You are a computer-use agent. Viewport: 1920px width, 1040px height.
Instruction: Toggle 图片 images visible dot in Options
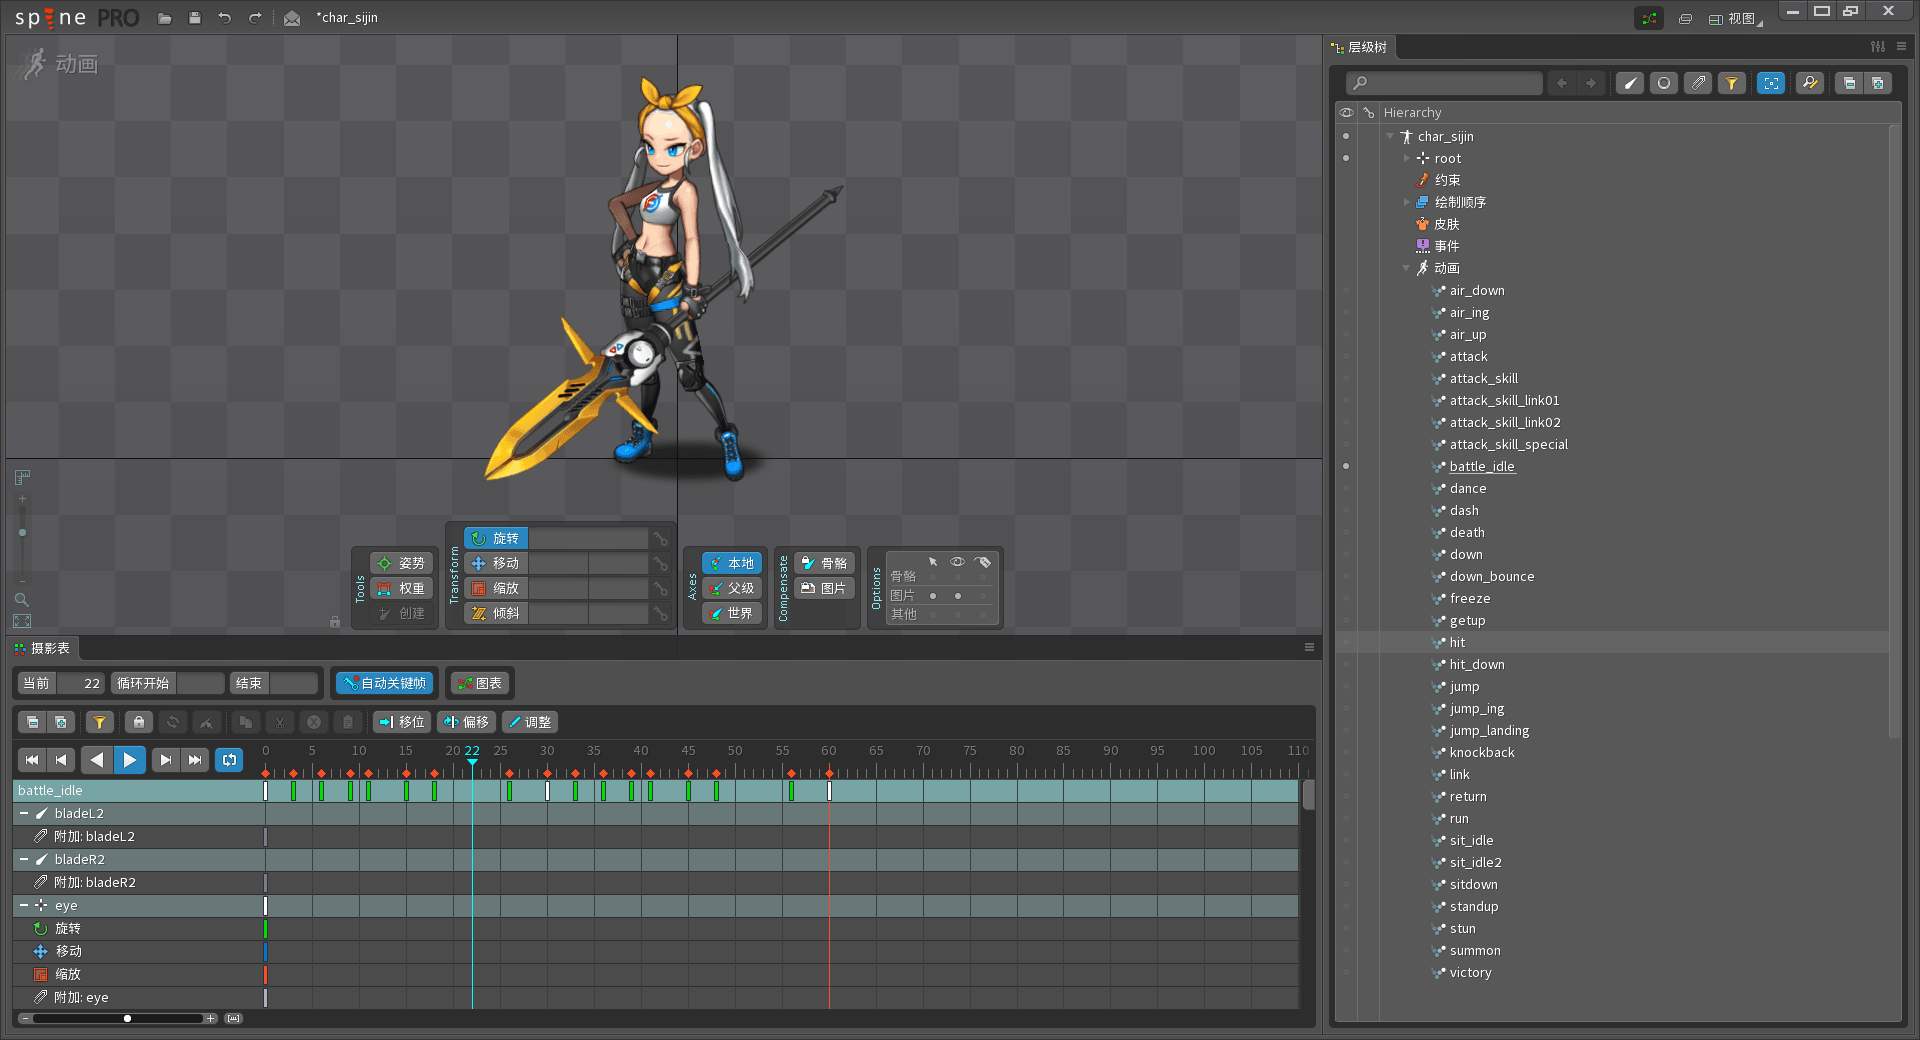point(958,596)
